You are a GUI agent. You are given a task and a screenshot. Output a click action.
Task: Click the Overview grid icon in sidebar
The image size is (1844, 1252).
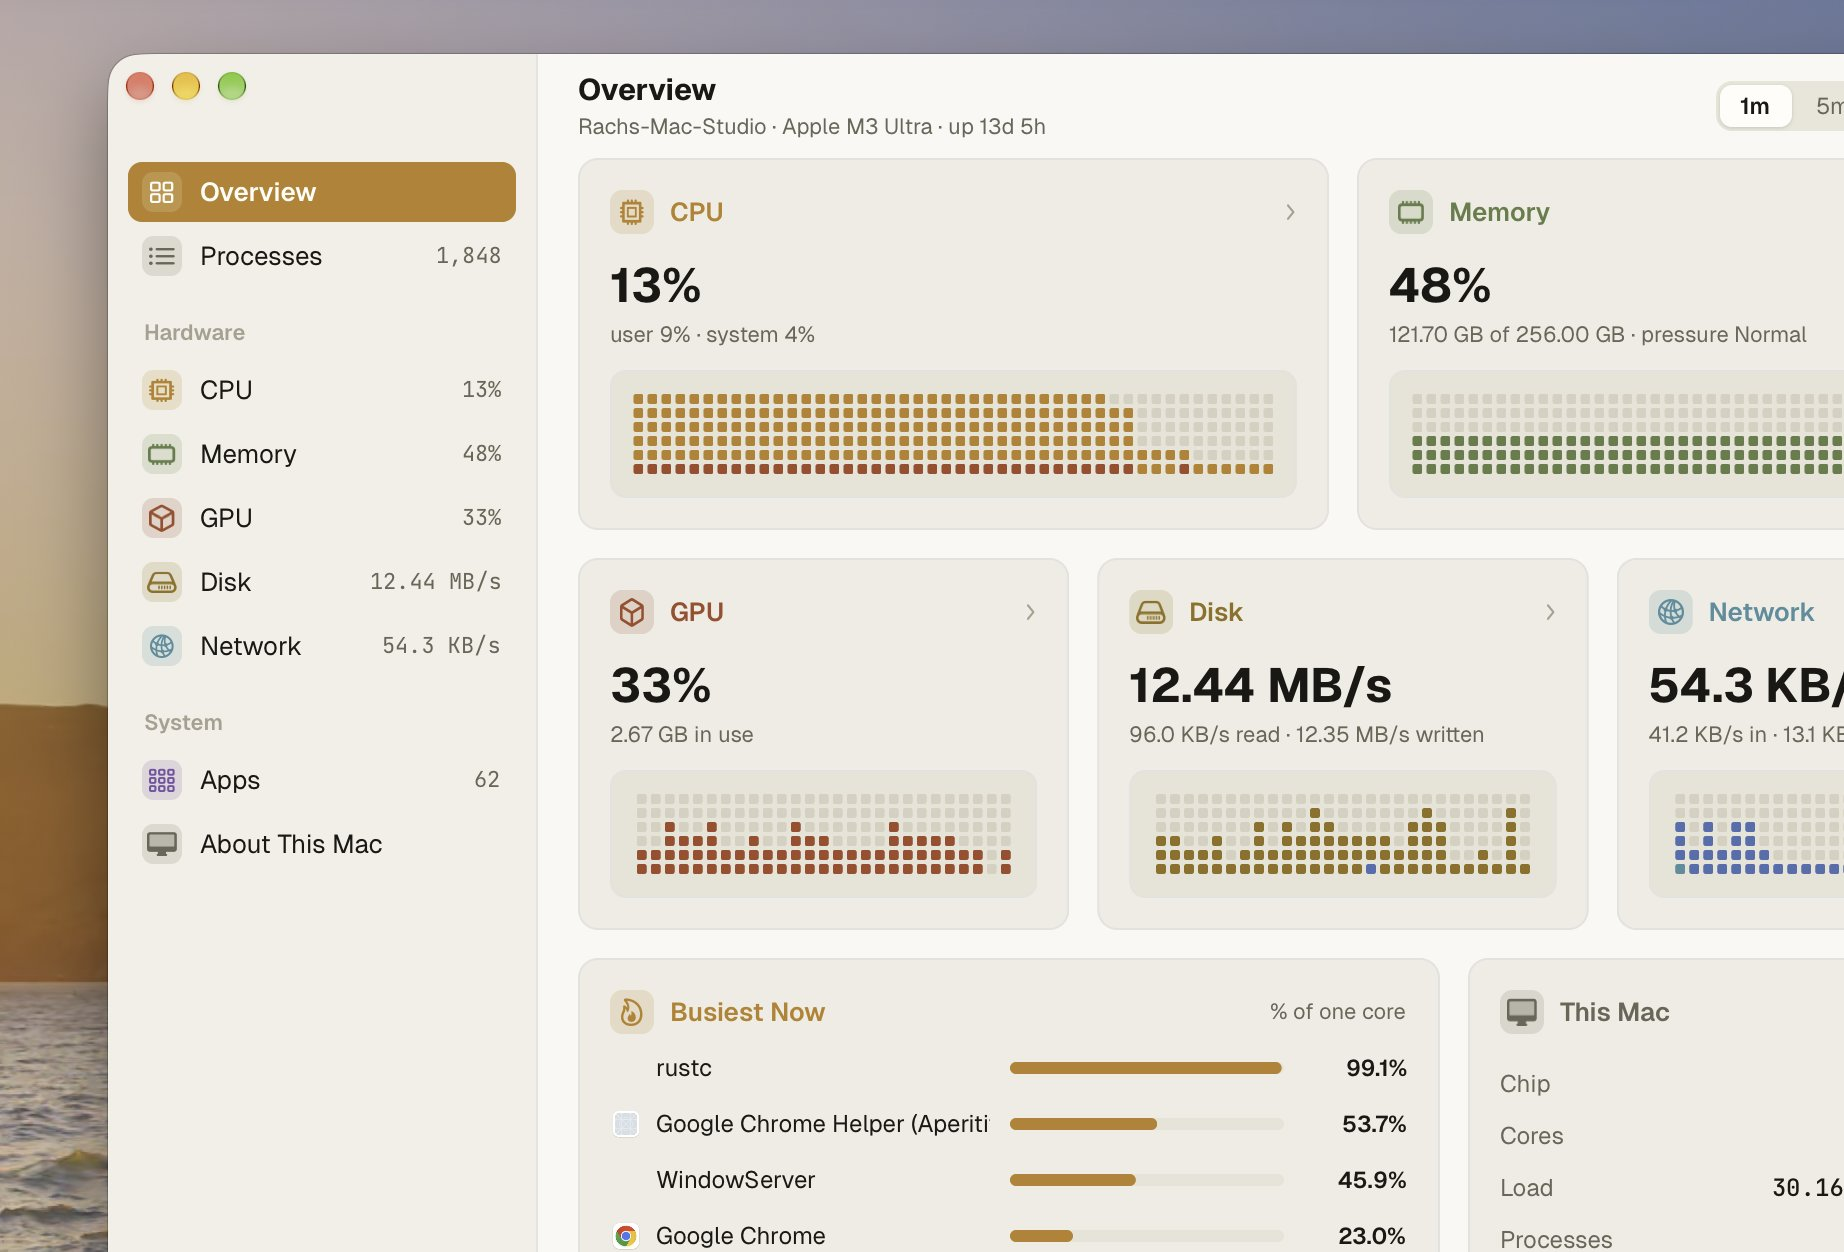tap(162, 192)
